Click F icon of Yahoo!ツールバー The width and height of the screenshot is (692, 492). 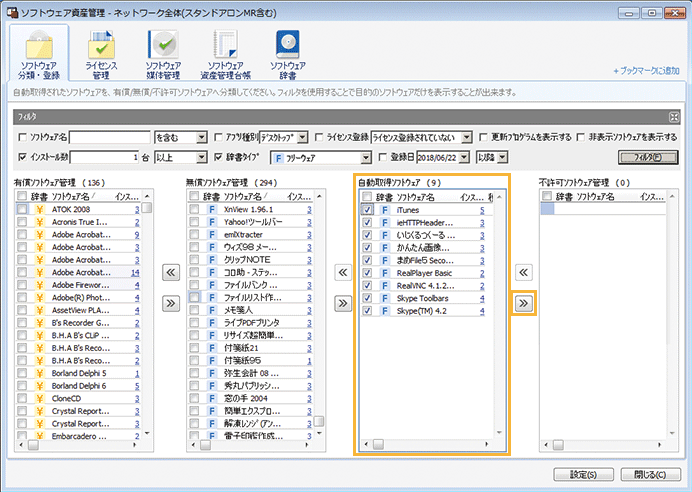click(x=212, y=222)
